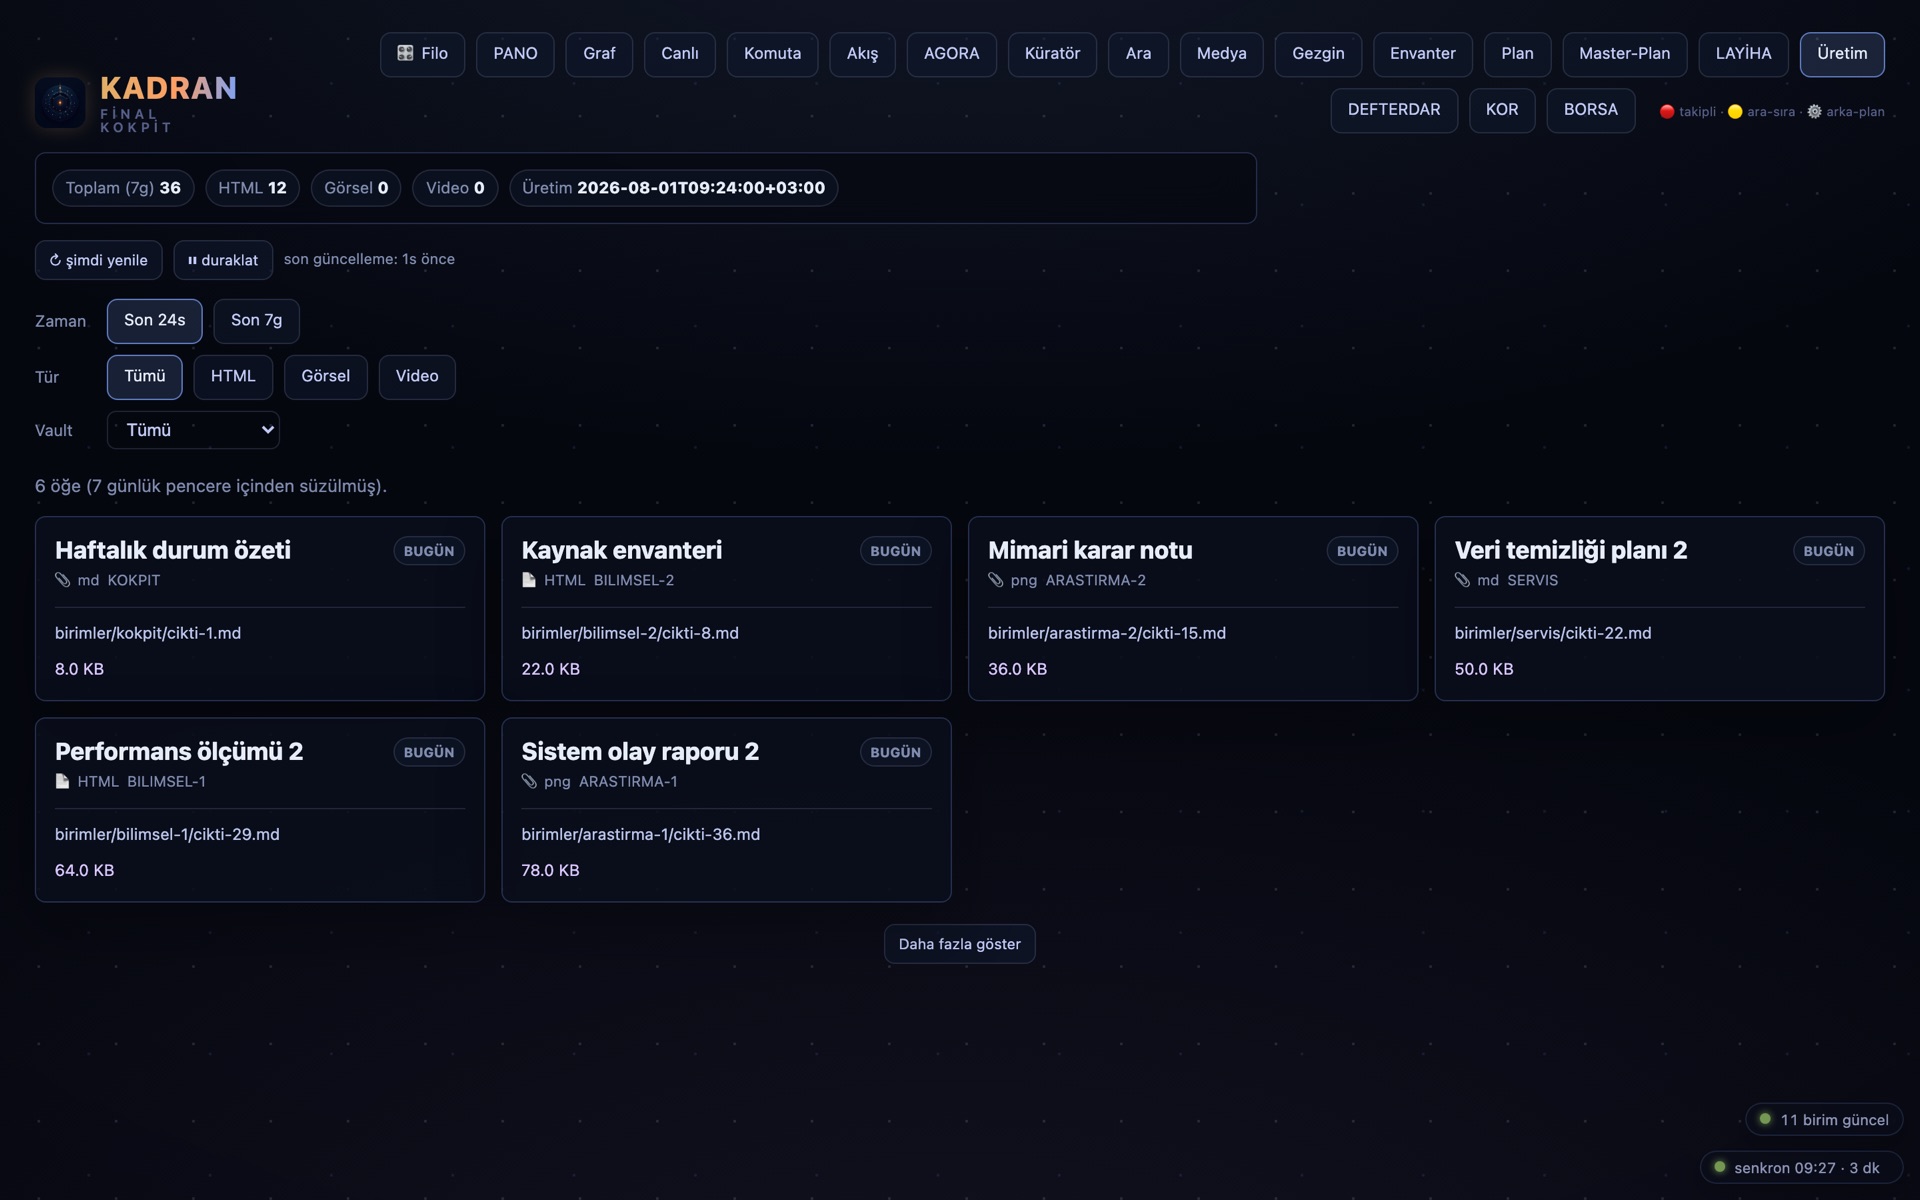Open the Kaynak envanteri card title
Screen dimensions: 1920x1200
pos(621,550)
